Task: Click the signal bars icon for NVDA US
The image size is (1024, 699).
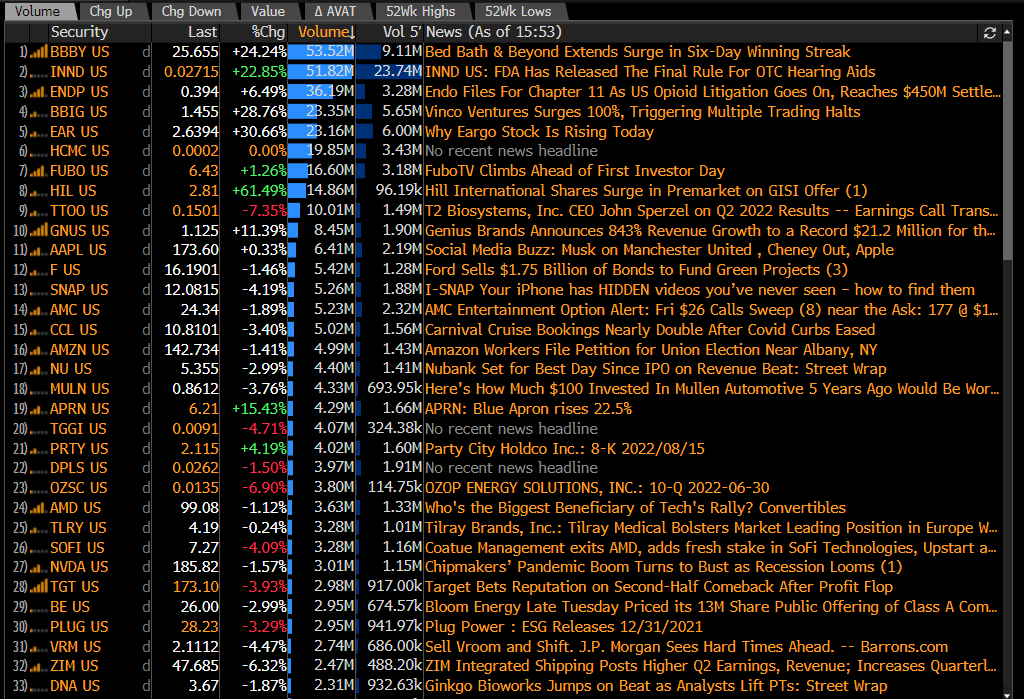Action: [x=39, y=568]
